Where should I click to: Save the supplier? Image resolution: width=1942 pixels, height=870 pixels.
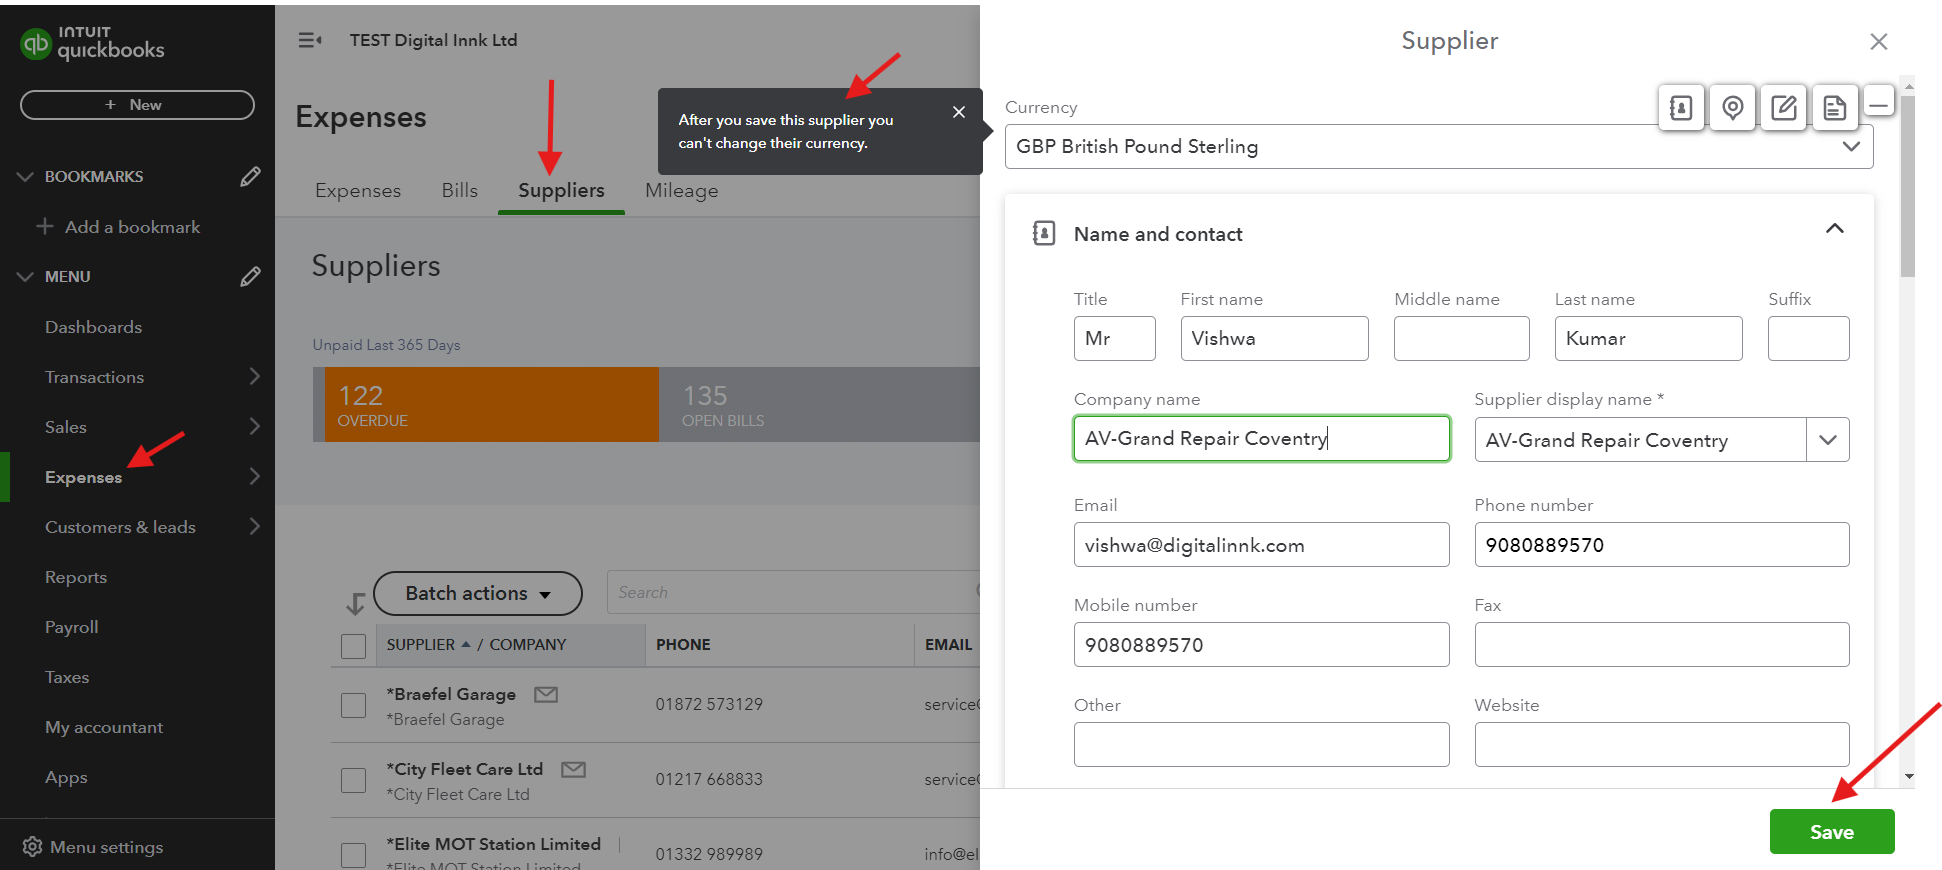(1832, 832)
